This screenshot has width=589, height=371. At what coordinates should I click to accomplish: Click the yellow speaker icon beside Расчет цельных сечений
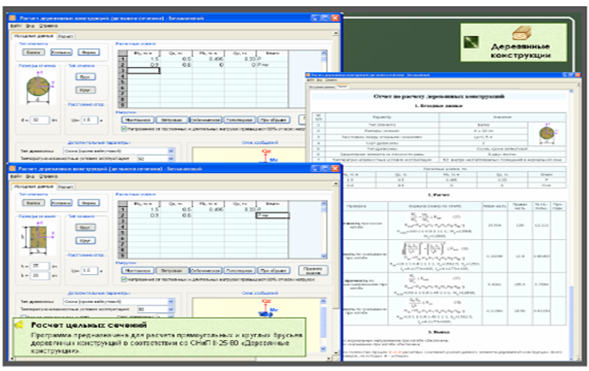tap(20, 325)
